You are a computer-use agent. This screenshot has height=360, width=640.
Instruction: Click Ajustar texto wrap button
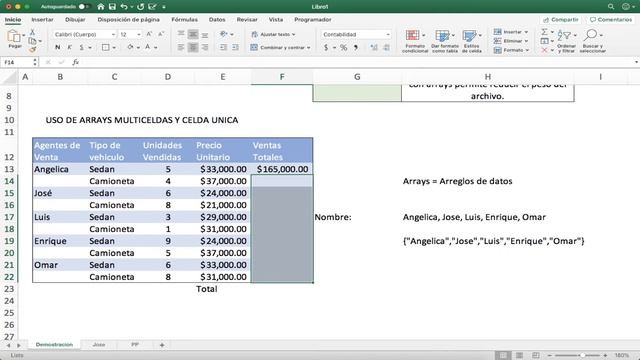tap(273, 34)
